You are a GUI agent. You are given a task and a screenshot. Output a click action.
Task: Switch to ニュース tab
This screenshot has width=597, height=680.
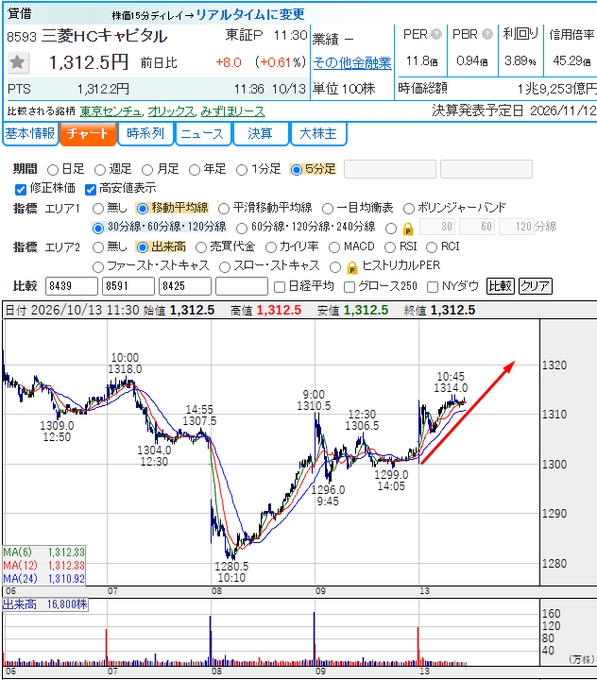[x=203, y=134]
